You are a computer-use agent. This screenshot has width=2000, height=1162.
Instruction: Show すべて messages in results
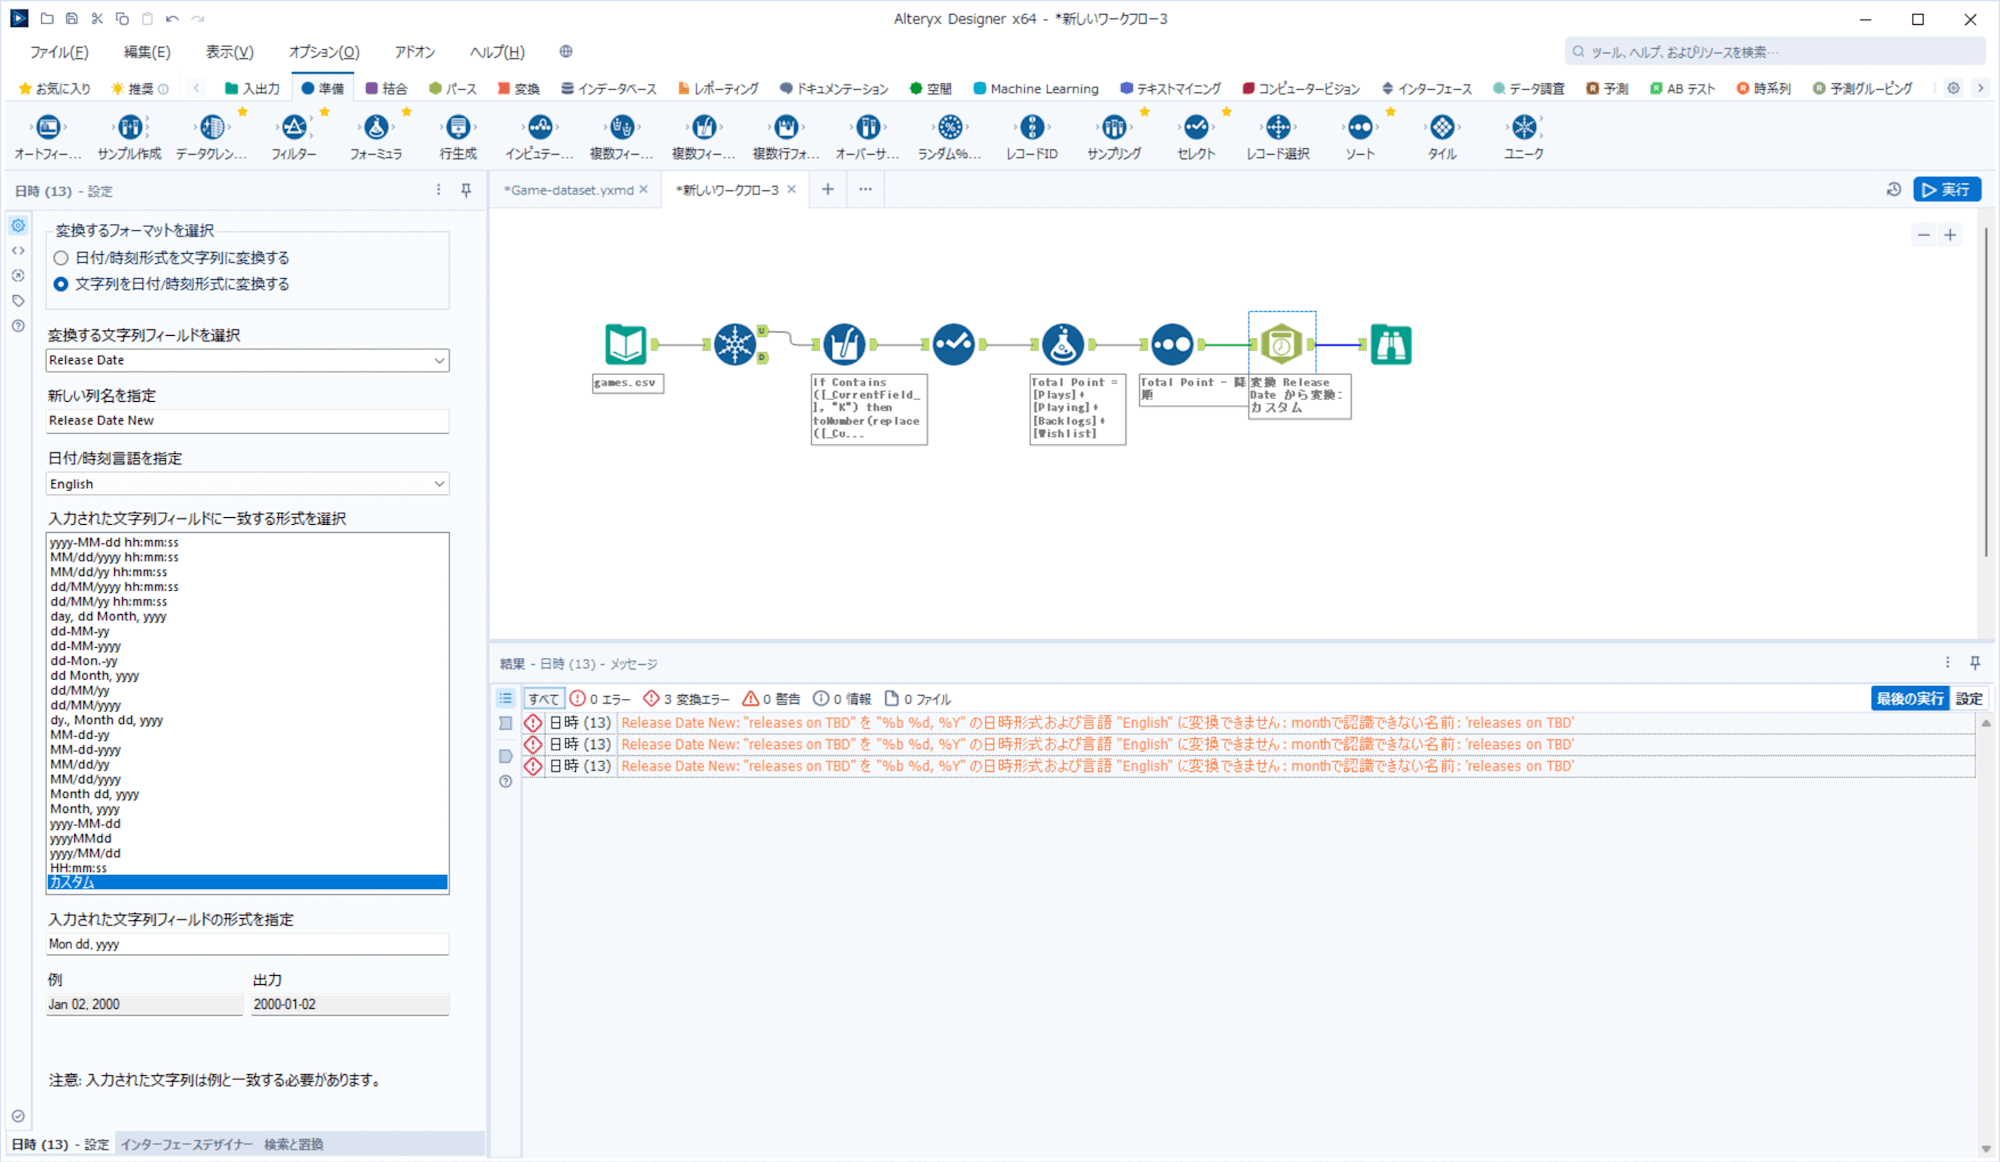coord(543,699)
